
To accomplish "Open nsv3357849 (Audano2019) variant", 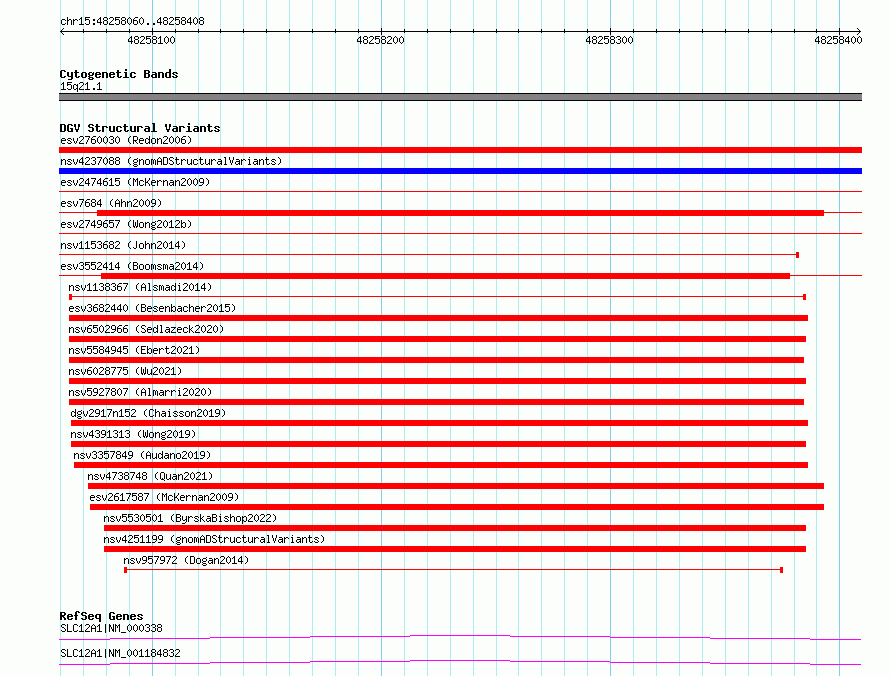I will coord(142,455).
